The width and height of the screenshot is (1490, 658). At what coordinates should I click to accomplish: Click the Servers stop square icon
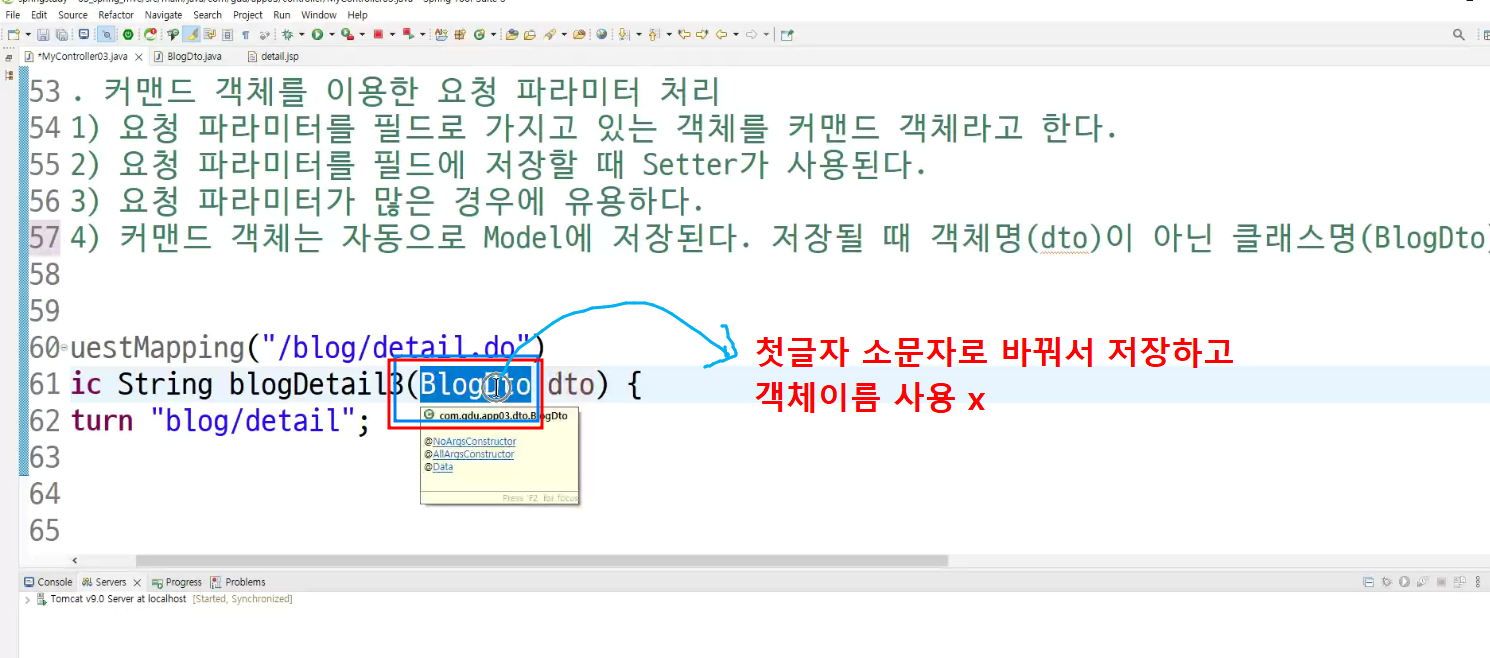[x=1441, y=582]
